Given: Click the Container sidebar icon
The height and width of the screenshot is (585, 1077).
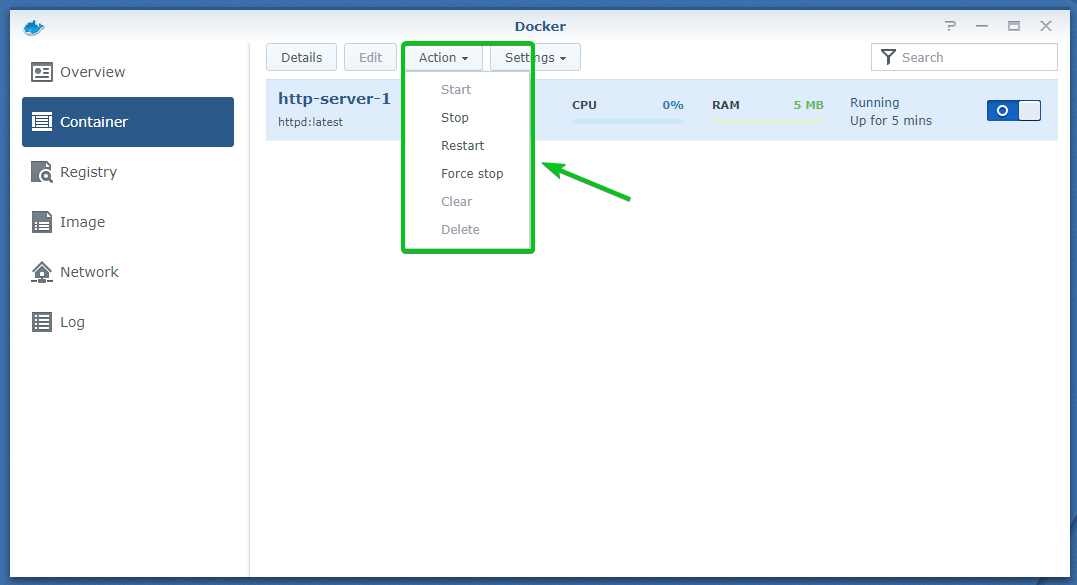Looking at the screenshot, I should coord(42,122).
